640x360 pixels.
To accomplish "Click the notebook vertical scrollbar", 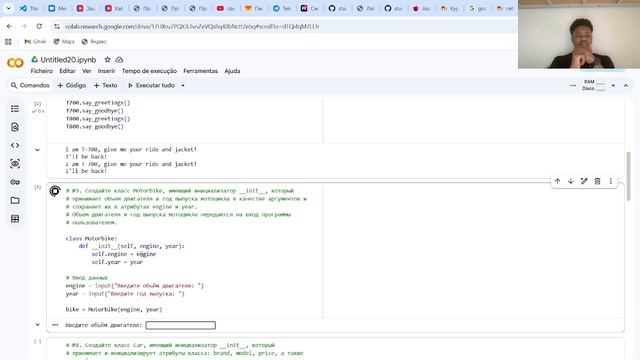I will 628,176.
